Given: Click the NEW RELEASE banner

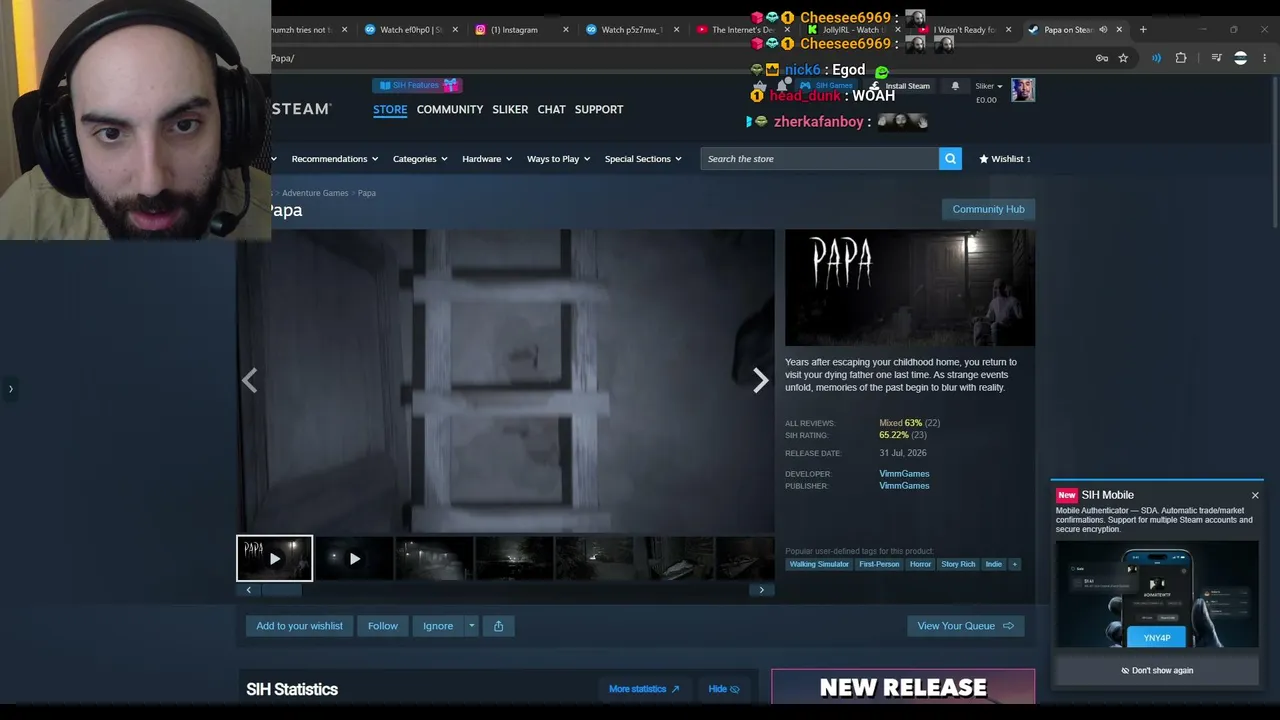Looking at the screenshot, I should pyautogui.click(x=903, y=687).
